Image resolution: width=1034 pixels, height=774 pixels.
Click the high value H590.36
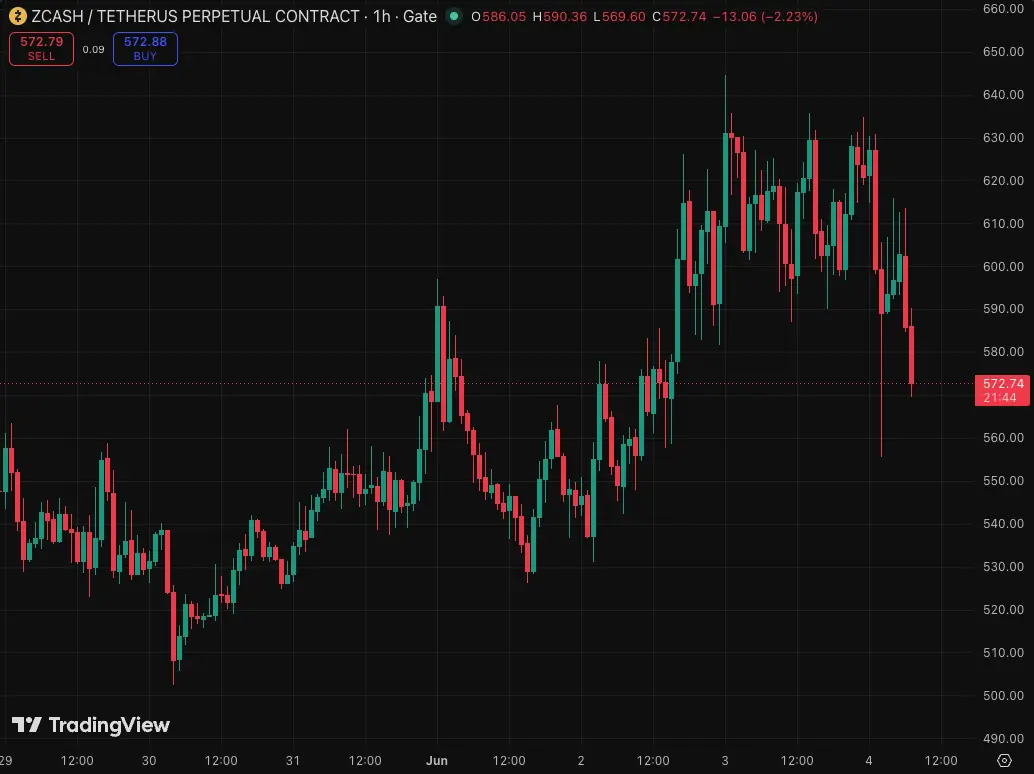point(559,16)
